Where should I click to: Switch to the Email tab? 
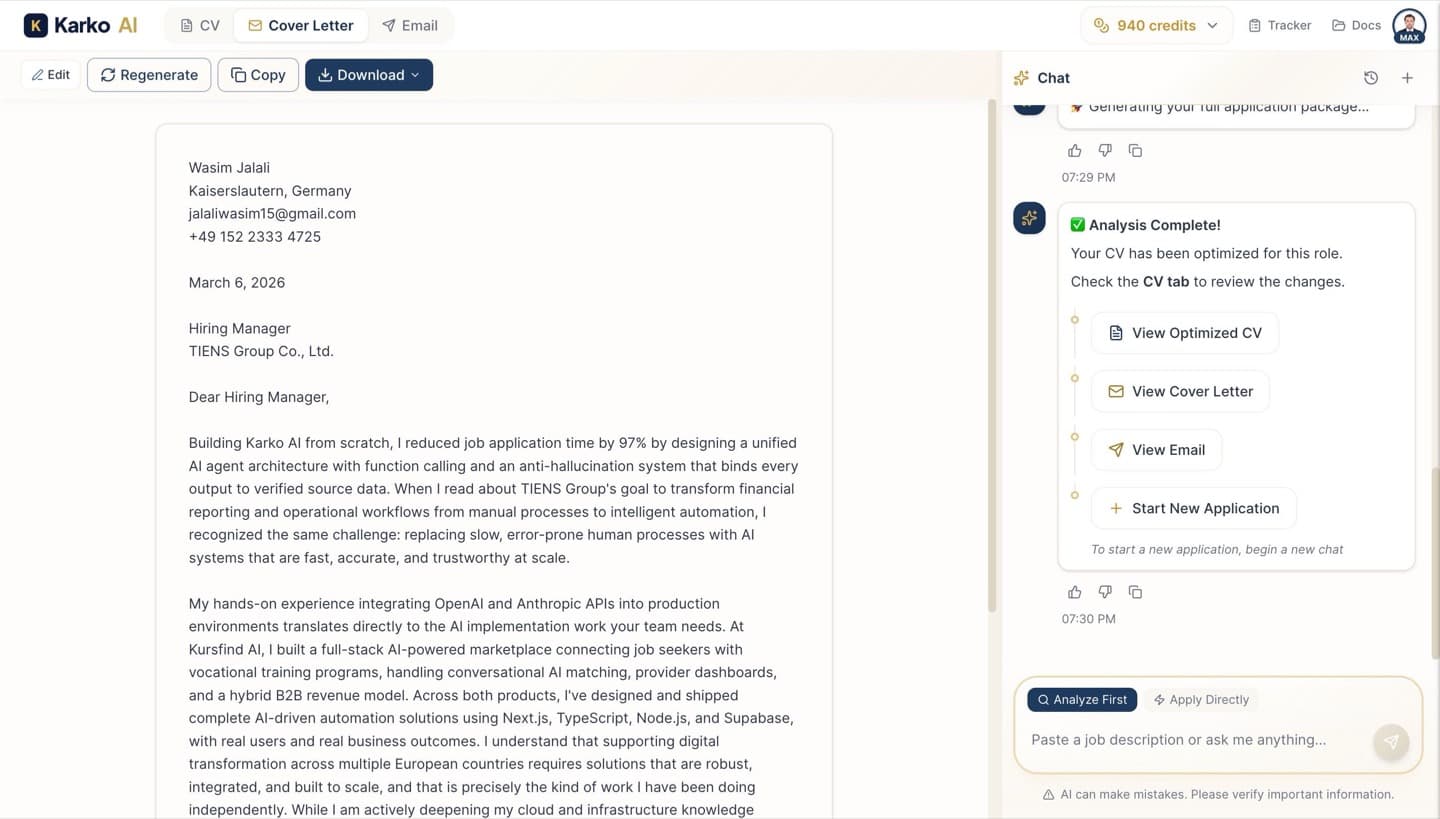[410, 25]
